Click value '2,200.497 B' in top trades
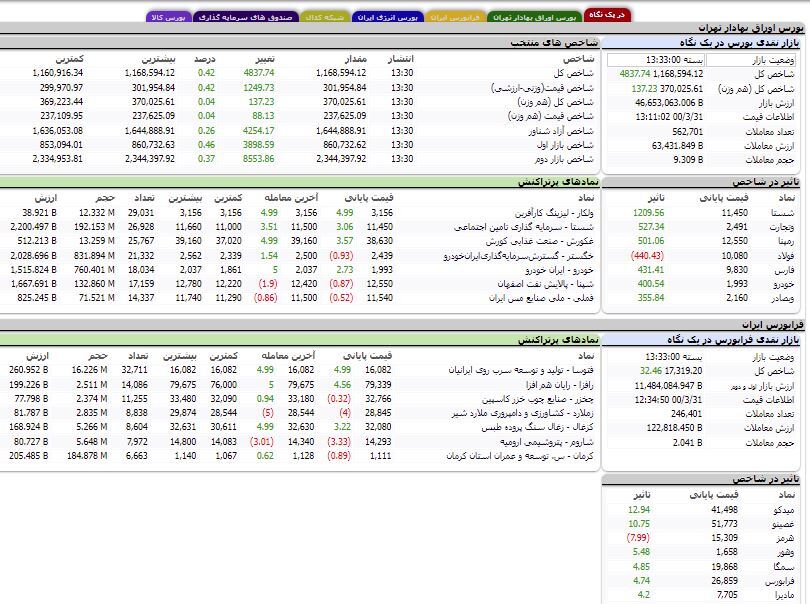The width and height of the screenshot is (810, 604). tap(34, 227)
